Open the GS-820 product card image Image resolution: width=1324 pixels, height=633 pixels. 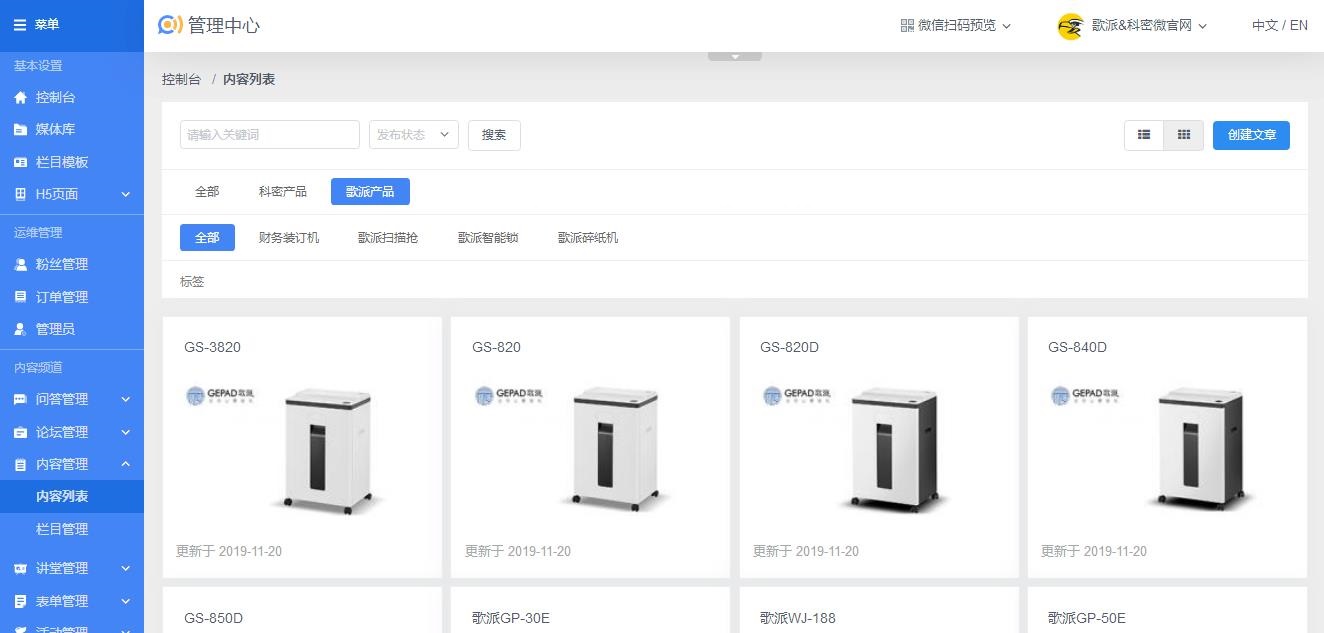tap(590, 450)
